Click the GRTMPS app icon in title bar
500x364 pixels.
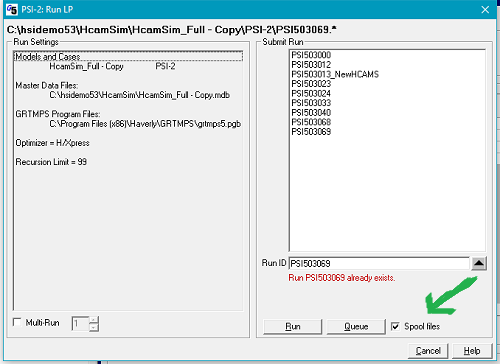[x=12, y=9]
